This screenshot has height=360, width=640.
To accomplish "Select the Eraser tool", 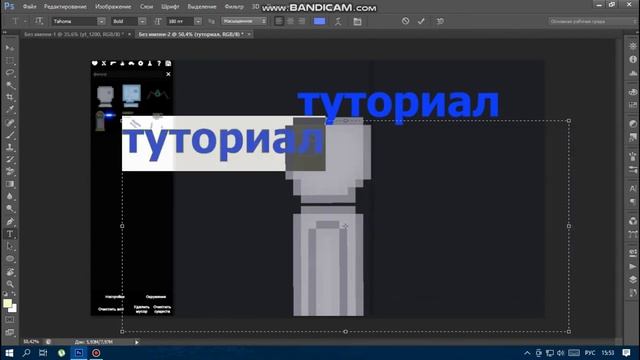I will tap(10, 172).
